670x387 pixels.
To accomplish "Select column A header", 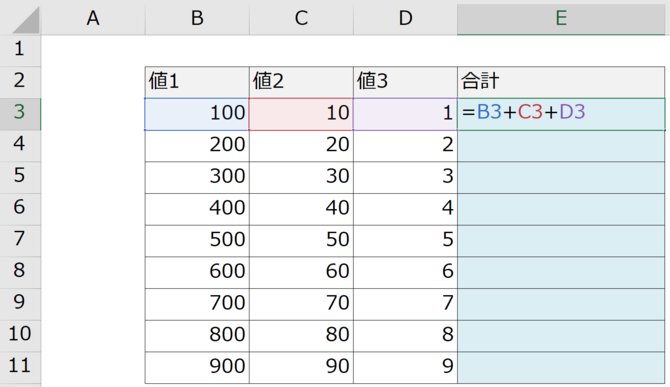I will pos(93,18).
